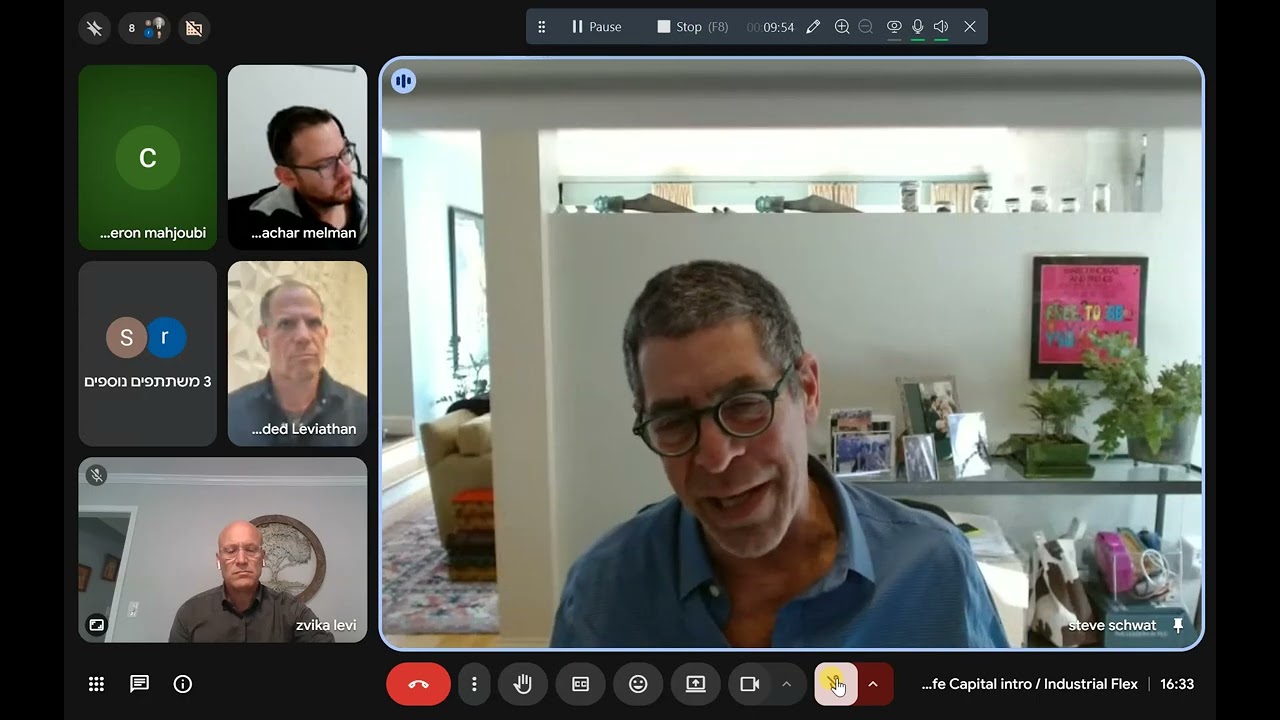Click the purple C avatar of cameron mahjoubi
This screenshot has height=720, width=1280.
pyautogui.click(x=148, y=157)
